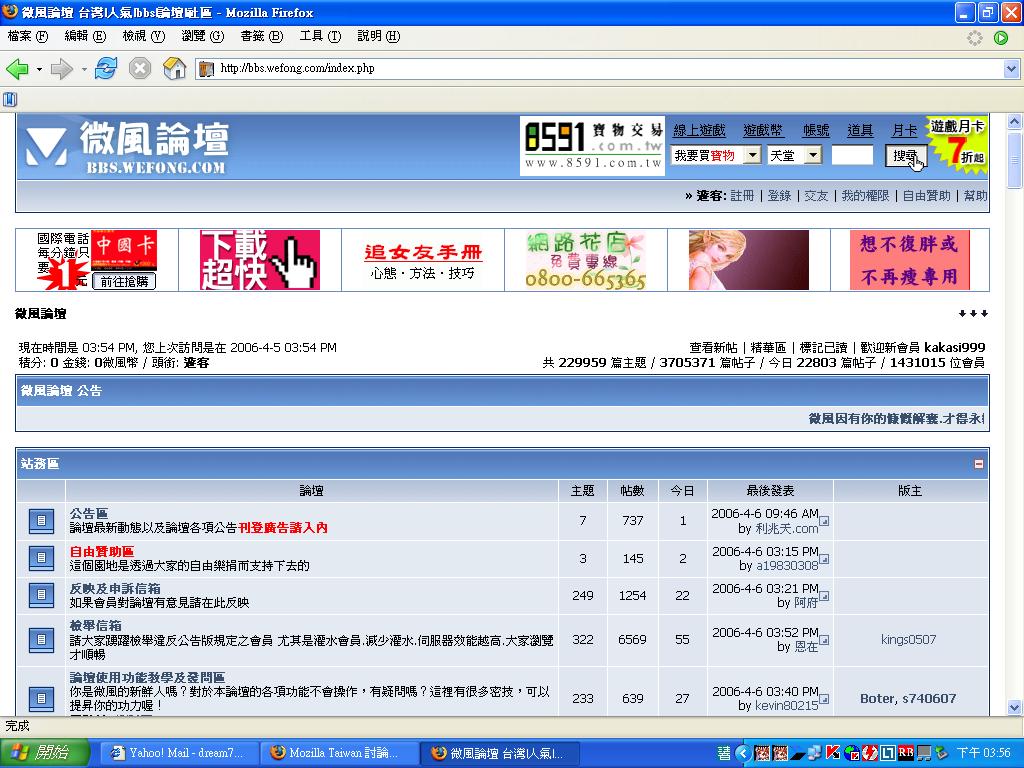Screen dimensions: 1024x768
Task: Click the search text input field
Action: (852, 155)
